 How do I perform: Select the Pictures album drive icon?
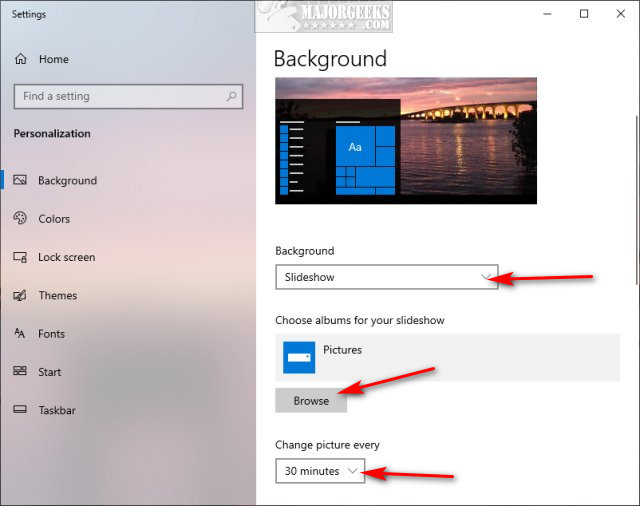pos(299,357)
